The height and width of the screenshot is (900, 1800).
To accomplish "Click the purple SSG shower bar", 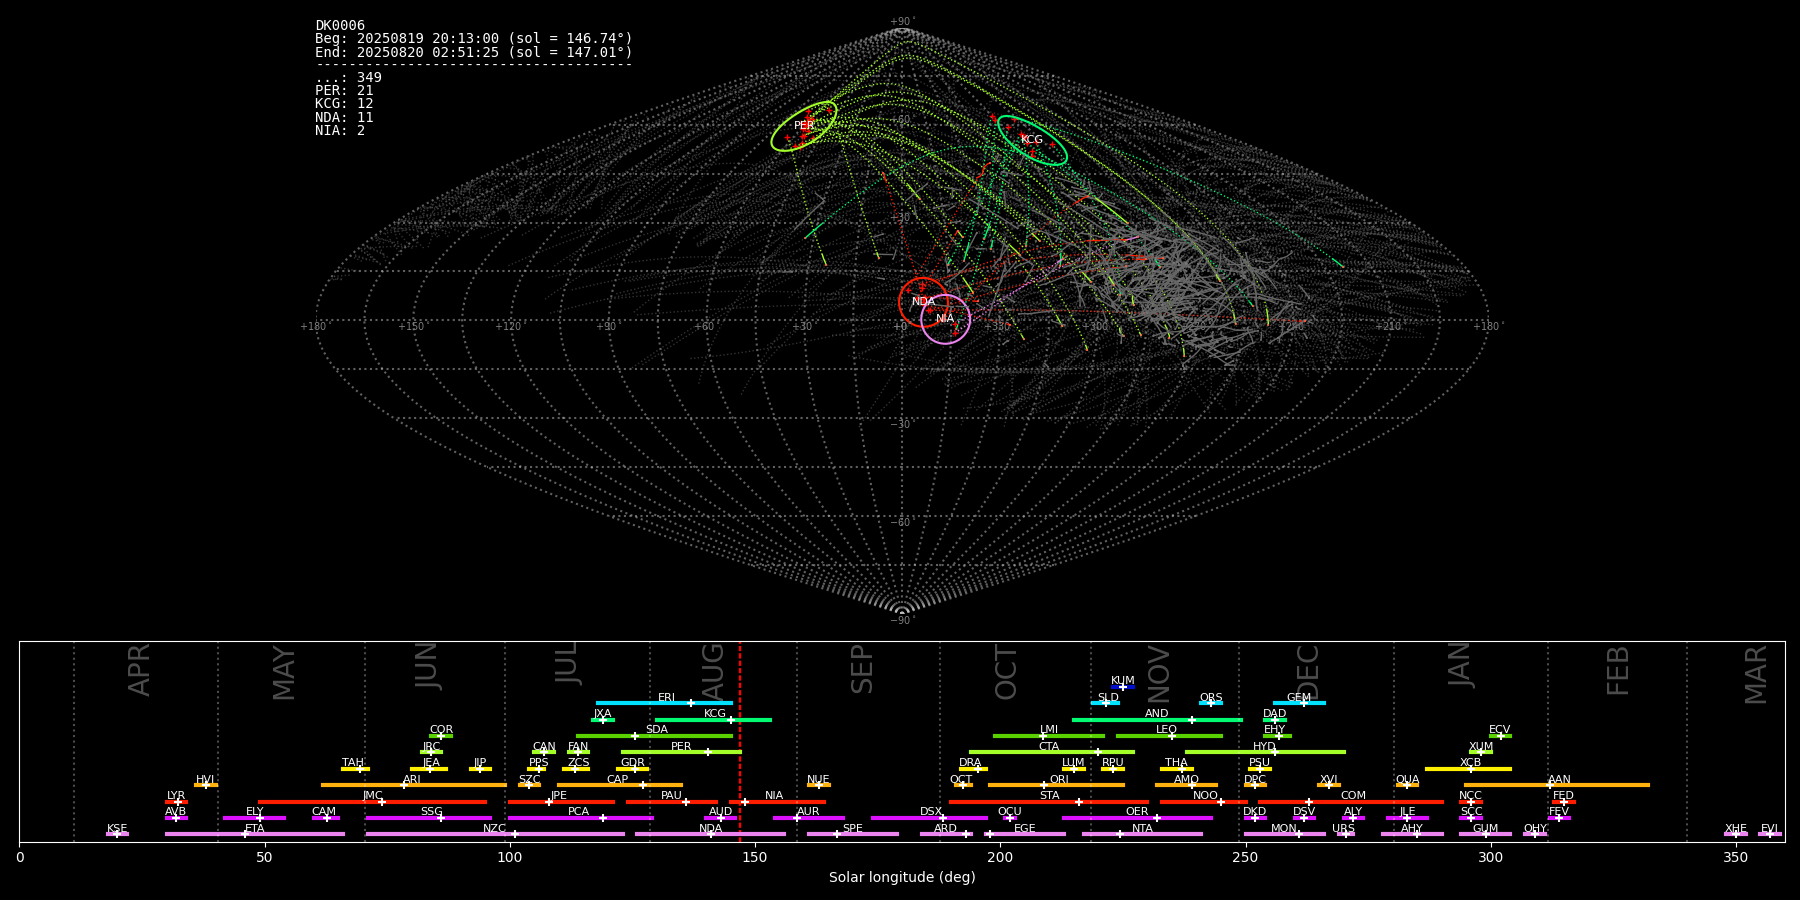I will coord(428,818).
